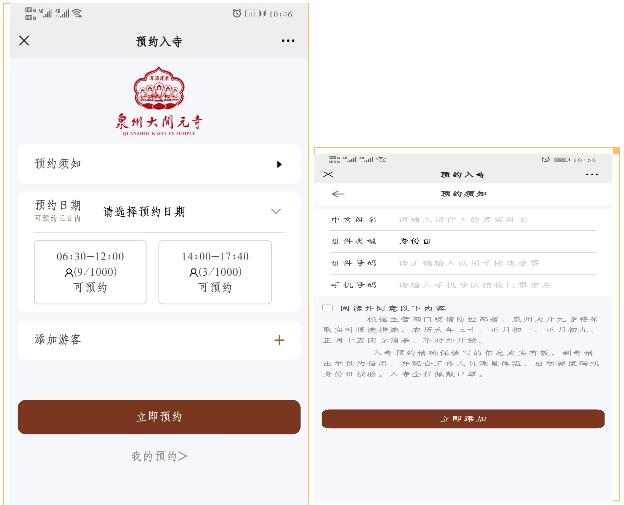Go back using the left arrow icon

pyautogui.click(x=337, y=194)
